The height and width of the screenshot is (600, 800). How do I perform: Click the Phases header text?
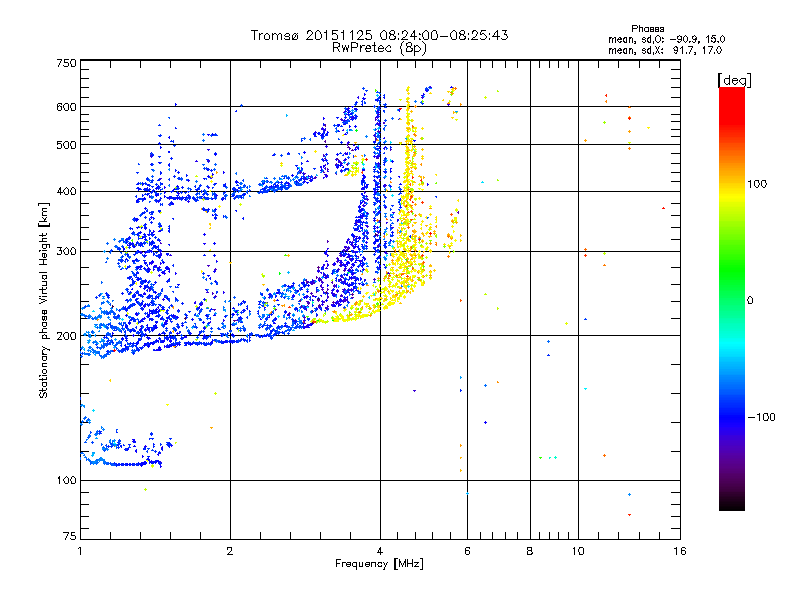(x=647, y=29)
